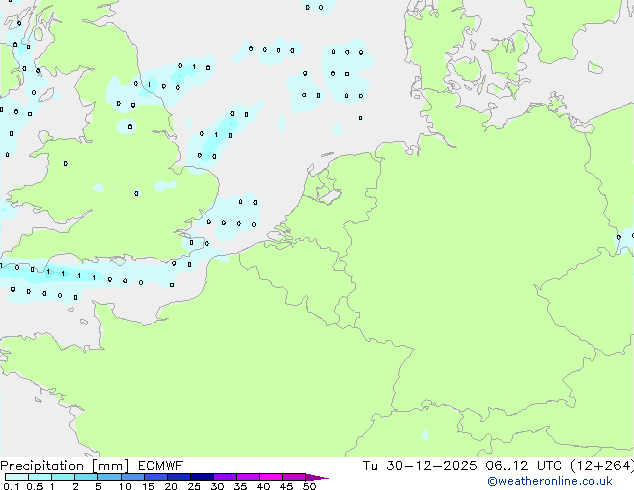The height and width of the screenshot is (490, 634).
Task: Click the above-50 mm arrow-shaped legend tip
Action: pos(317,477)
